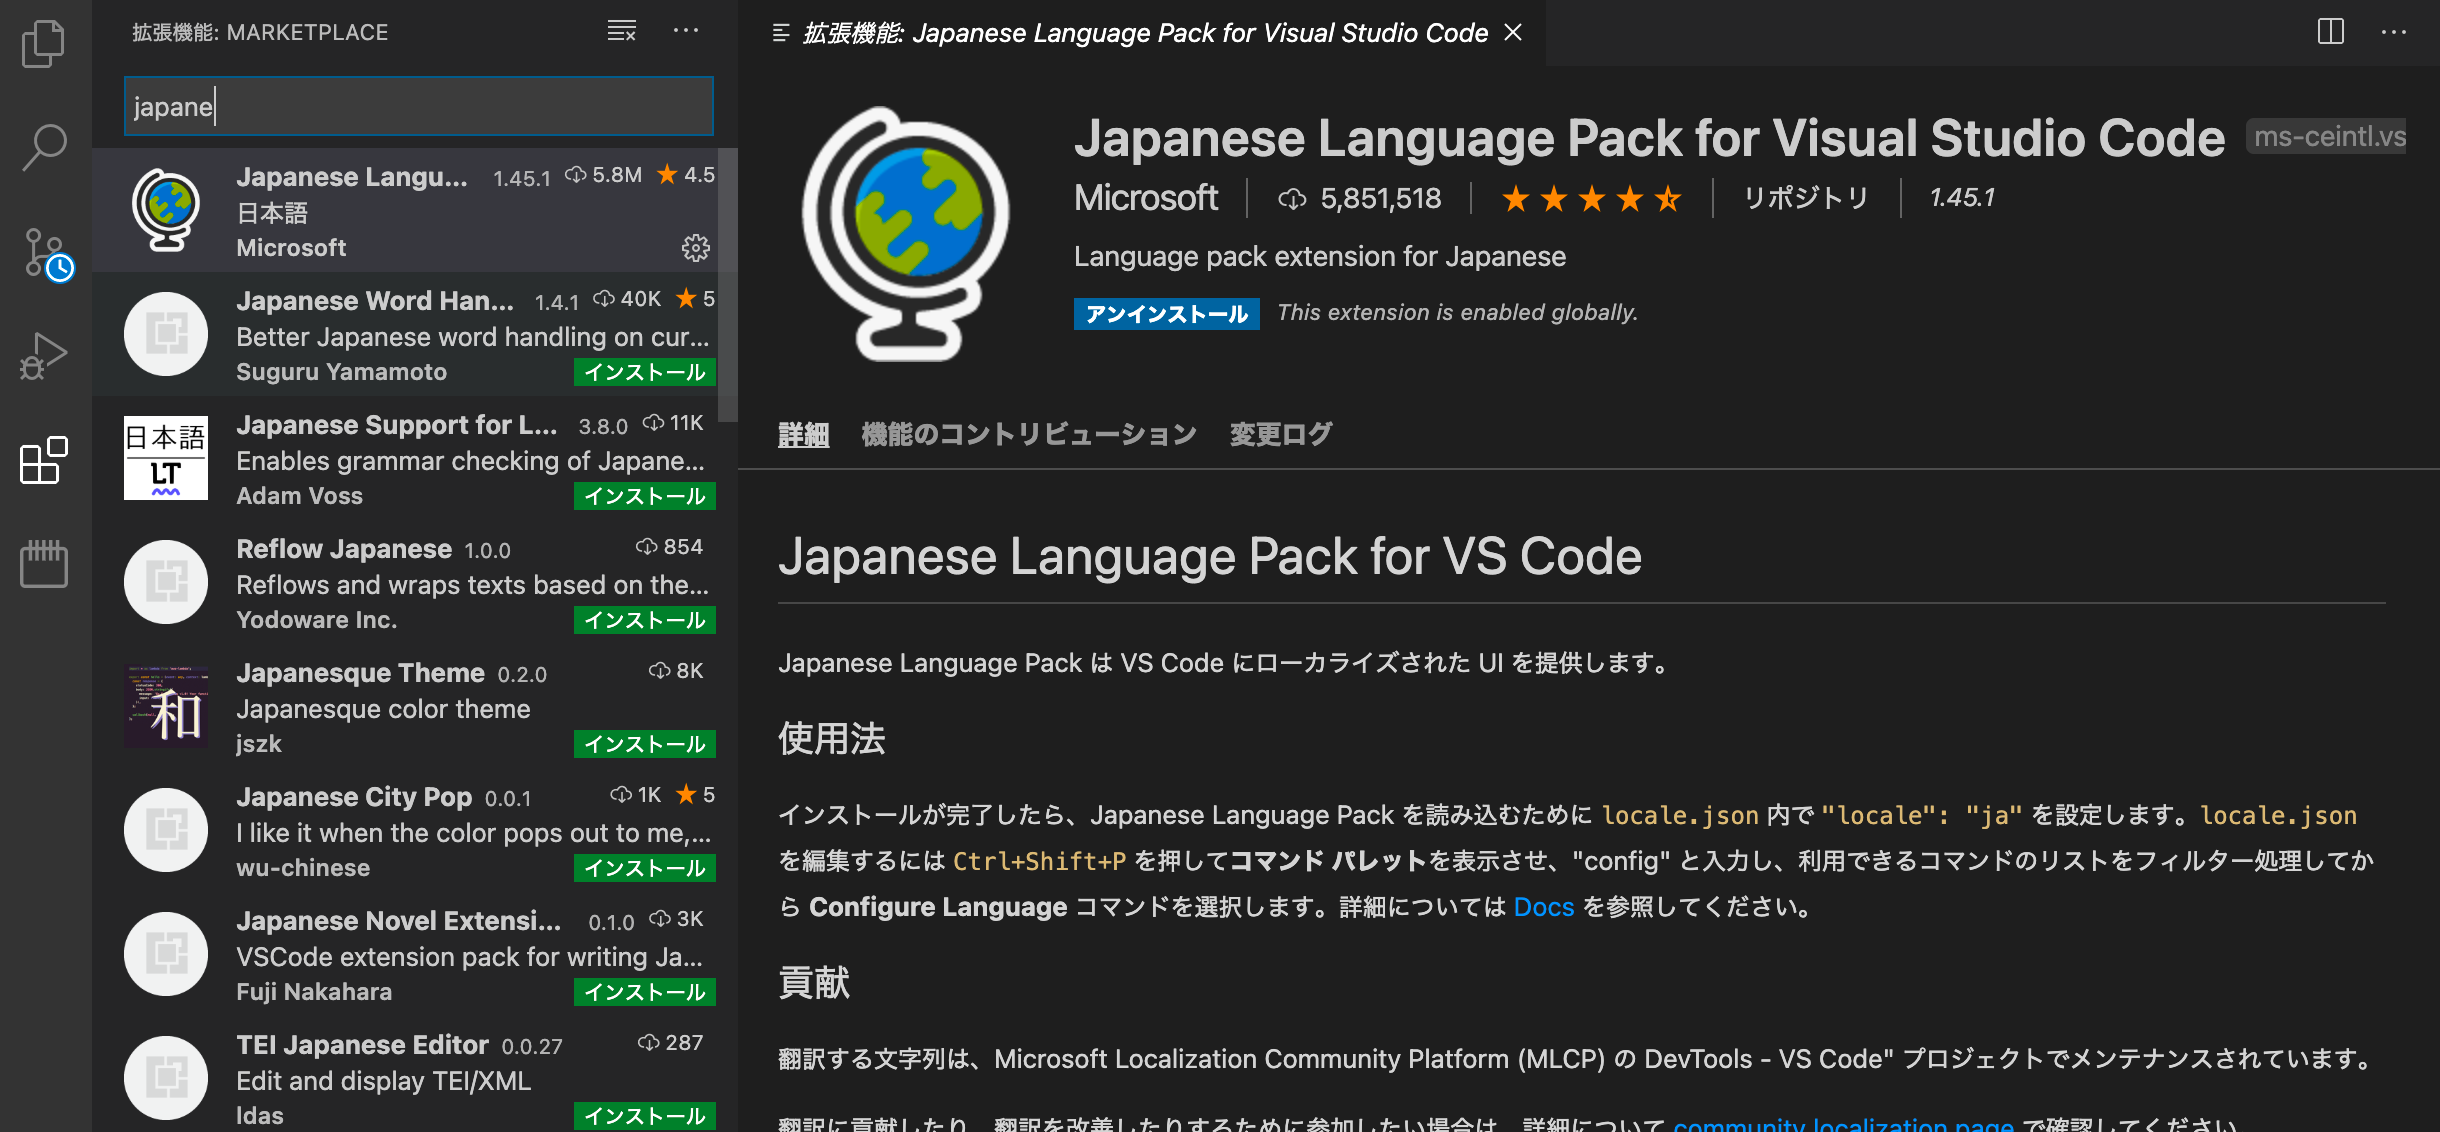
Task: Open manage gear for Japanese Language Pack
Action: [x=696, y=248]
